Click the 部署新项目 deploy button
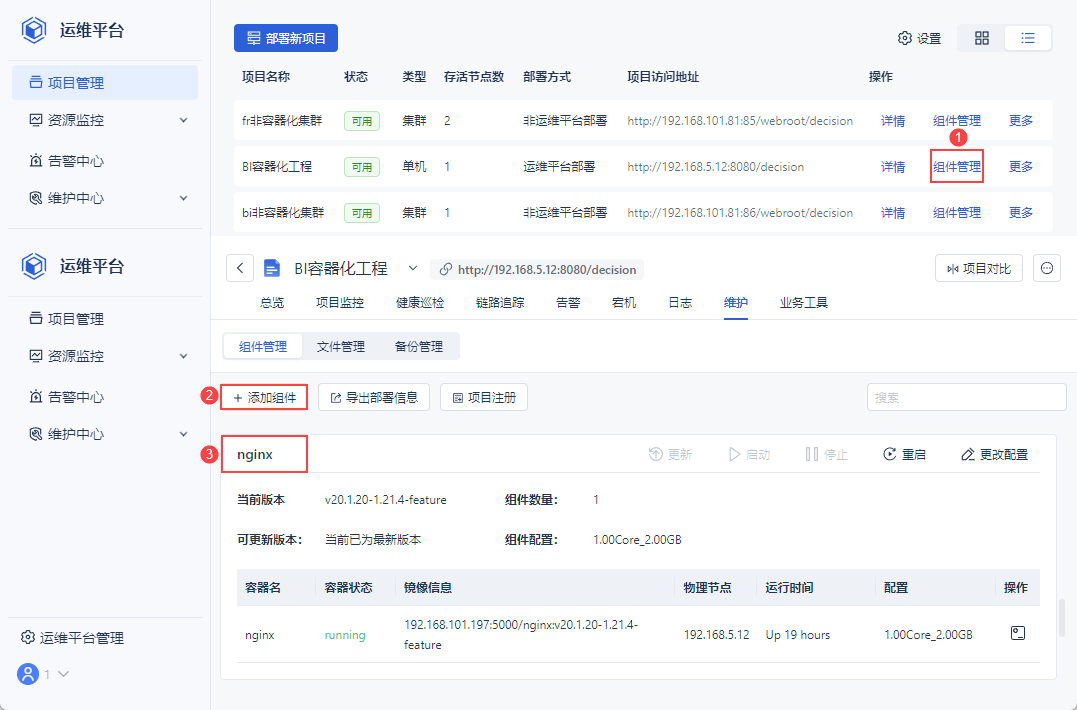Image resolution: width=1077 pixels, height=710 pixels. [x=287, y=37]
